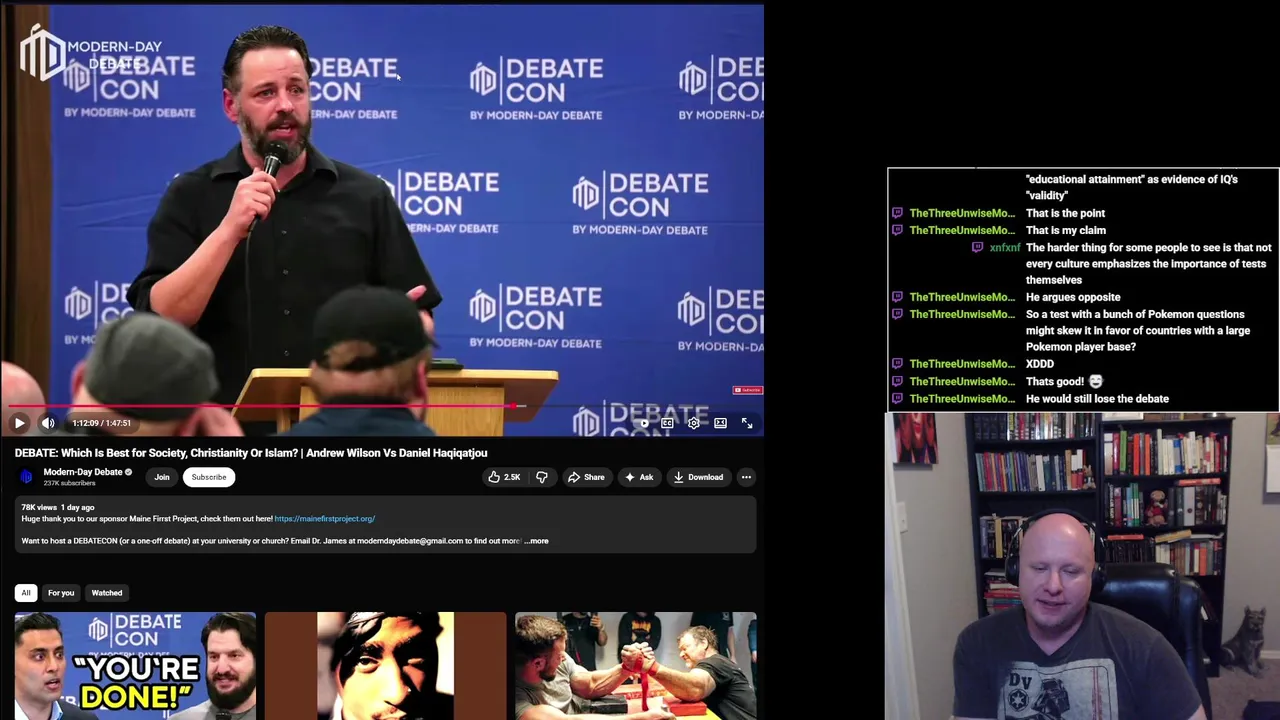Turn on closed captions
1280x720 pixels.
coord(667,423)
